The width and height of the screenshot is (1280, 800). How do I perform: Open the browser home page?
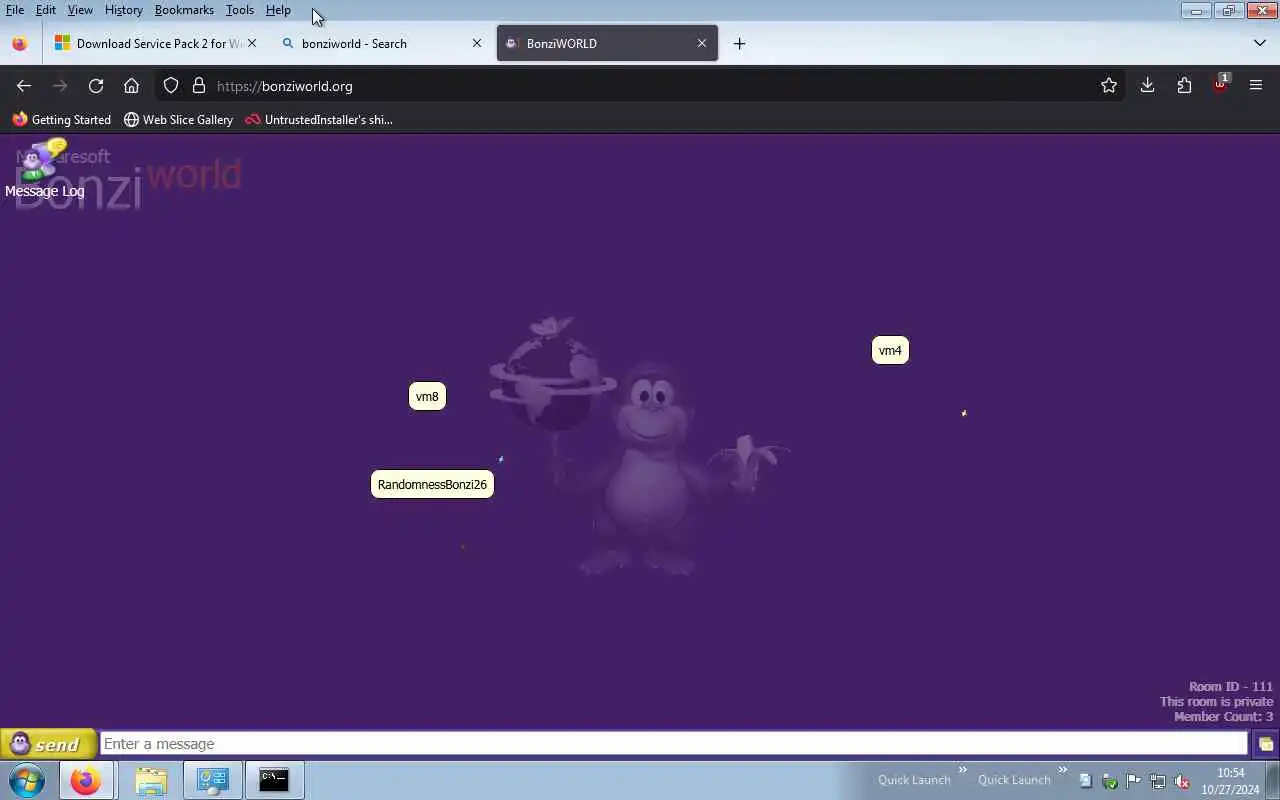coord(131,86)
